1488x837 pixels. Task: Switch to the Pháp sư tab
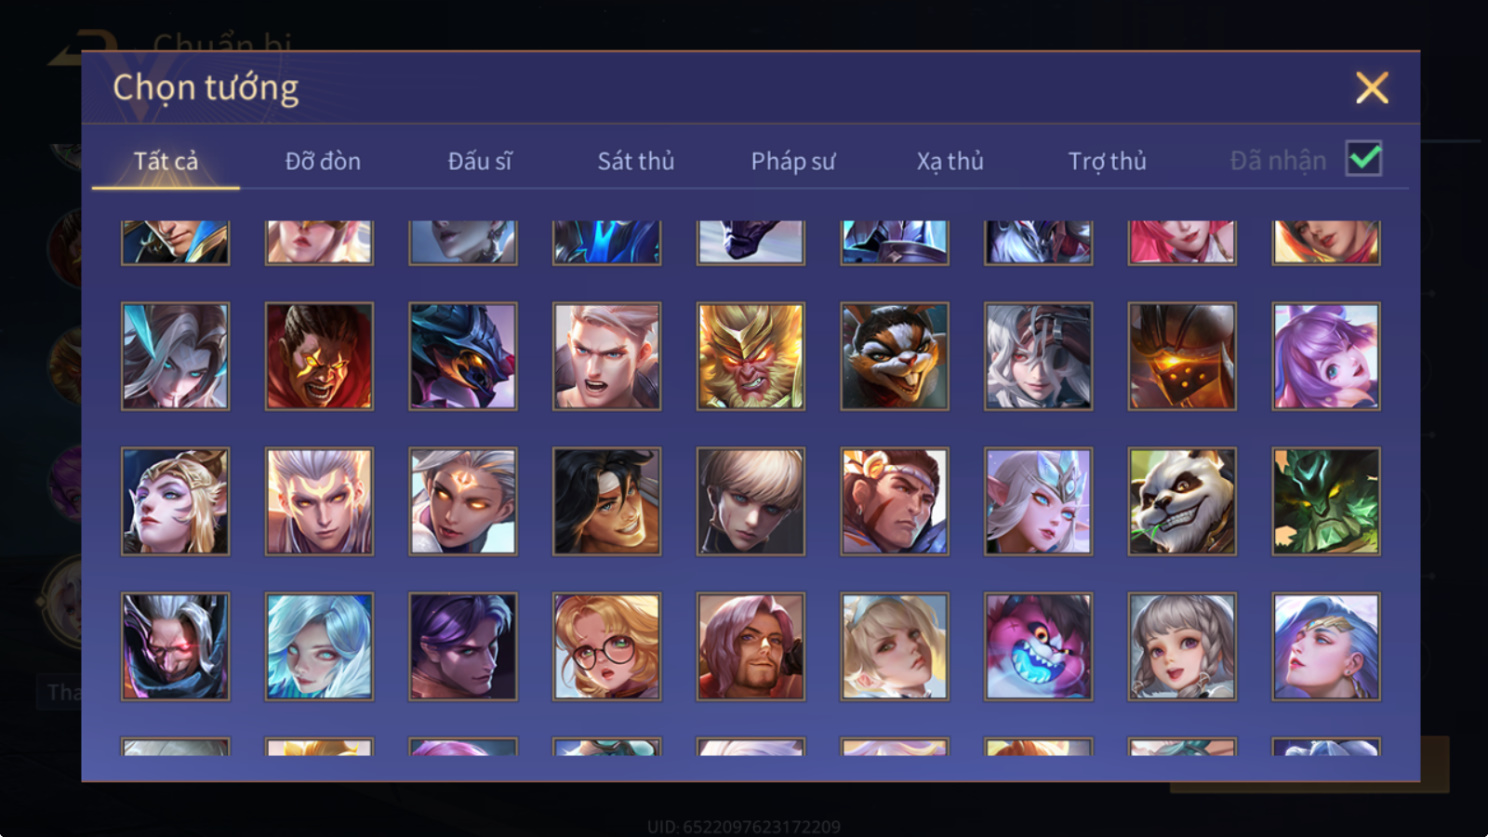tap(793, 161)
